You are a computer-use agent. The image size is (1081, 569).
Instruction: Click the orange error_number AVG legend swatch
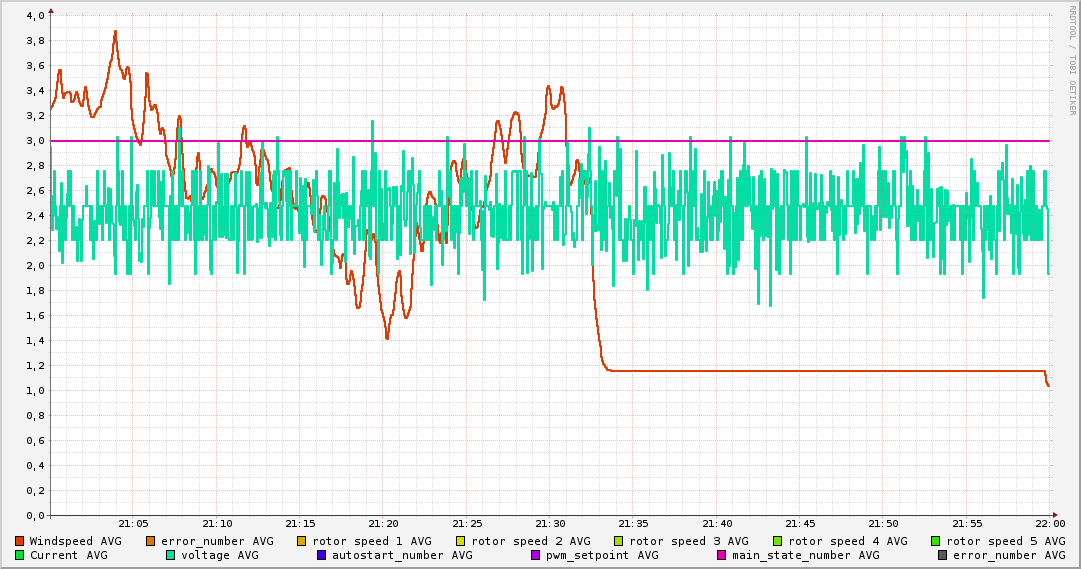pos(151,541)
